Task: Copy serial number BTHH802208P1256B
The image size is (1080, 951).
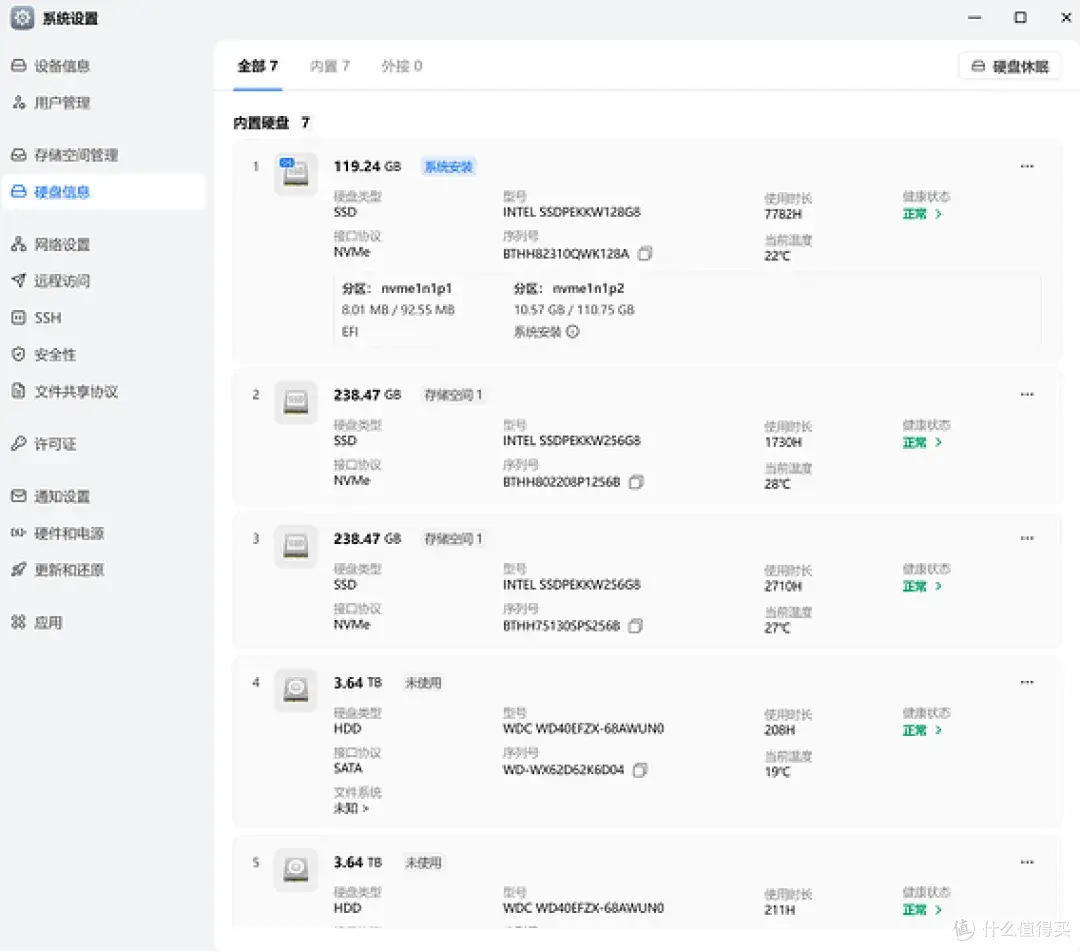Action: pyautogui.click(x=636, y=482)
